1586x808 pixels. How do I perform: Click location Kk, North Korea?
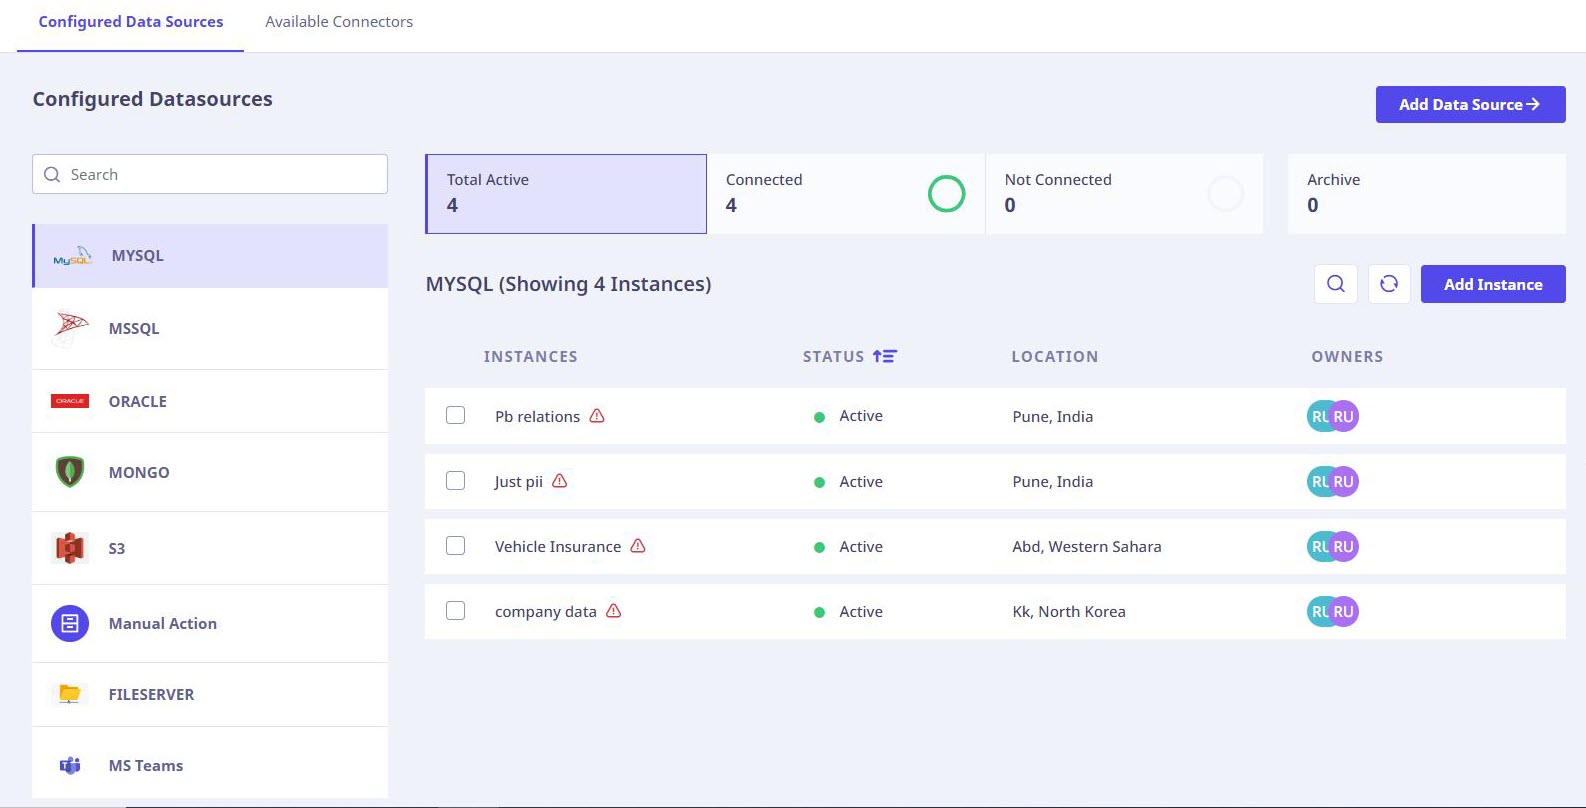(x=1069, y=612)
